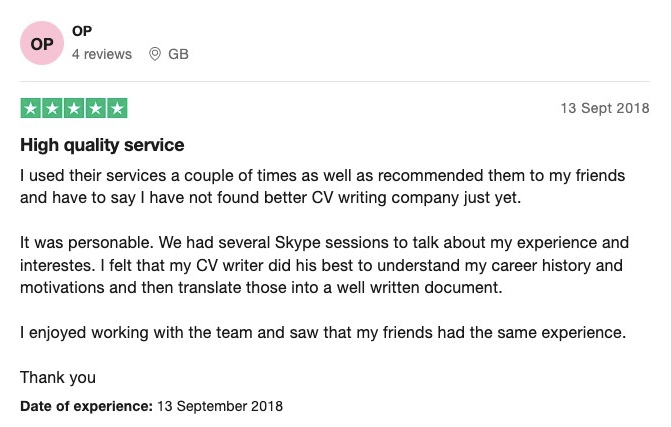Click the divider line below reviewer info
Viewport: 671px width, 427px height.
(335, 81)
